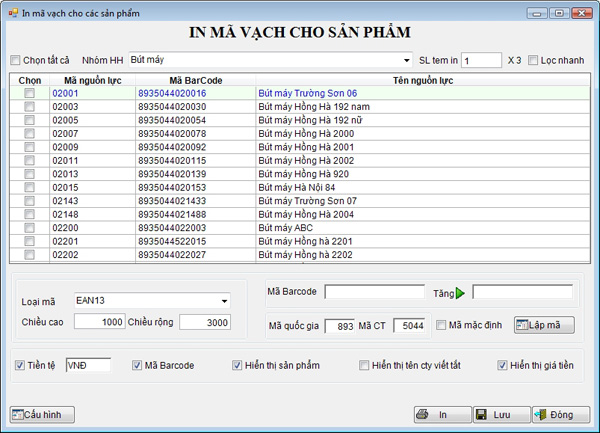Sort by the Mã BarCode column header
Image resolution: width=600 pixels, height=433 pixels.
tap(195, 80)
